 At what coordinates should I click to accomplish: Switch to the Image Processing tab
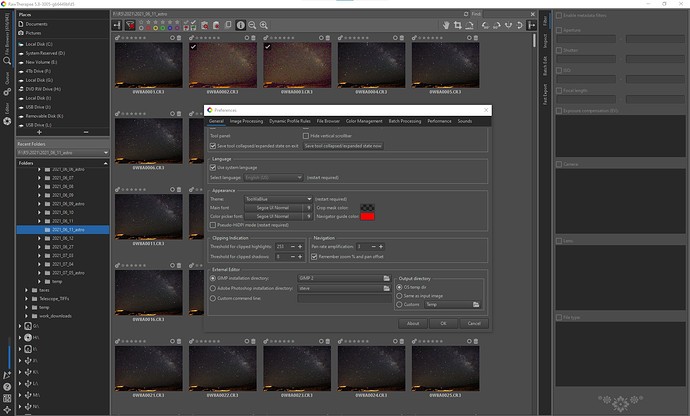245,121
